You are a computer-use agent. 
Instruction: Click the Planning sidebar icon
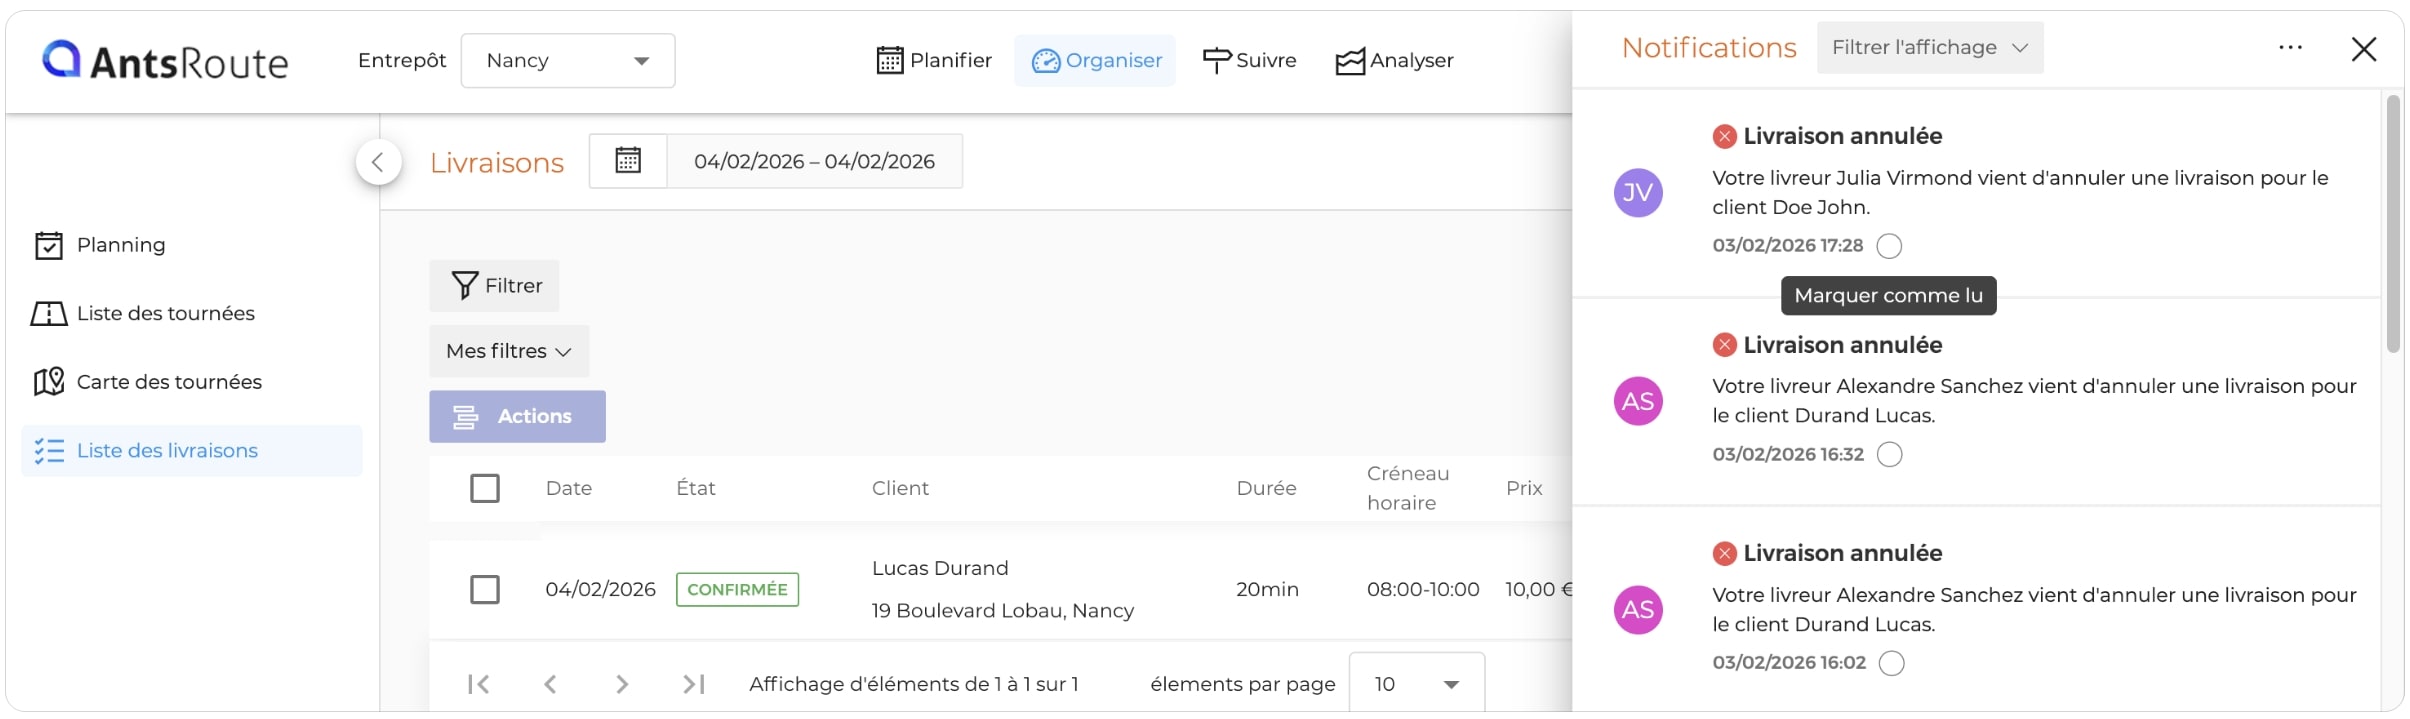[x=49, y=245]
